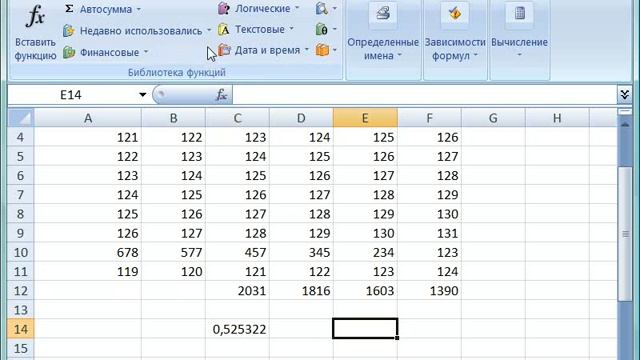Select column F header
The height and width of the screenshot is (360, 640).
coord(429,118)
